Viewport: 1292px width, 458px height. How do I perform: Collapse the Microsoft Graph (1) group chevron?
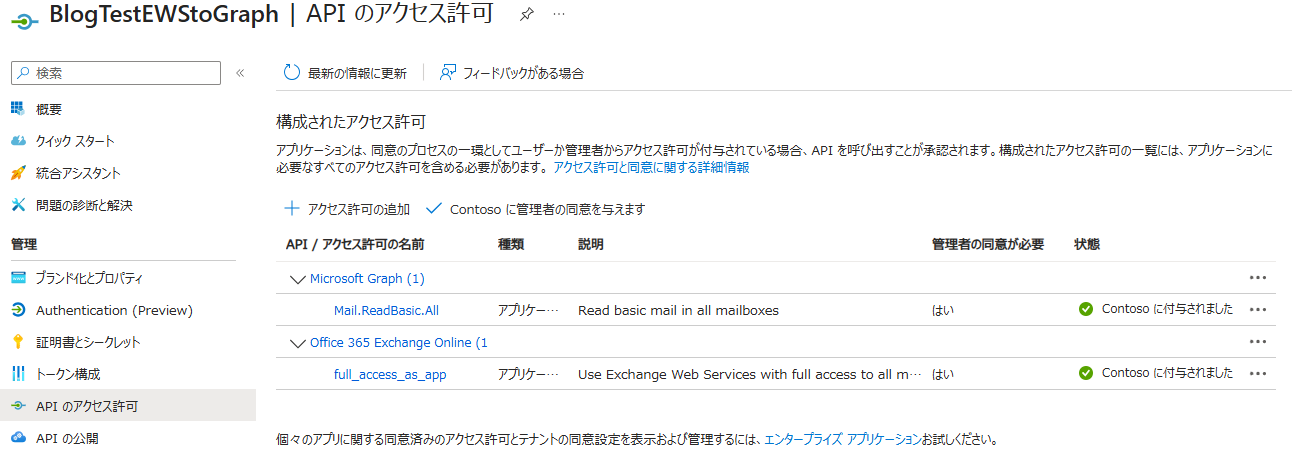tap(297, 279)
